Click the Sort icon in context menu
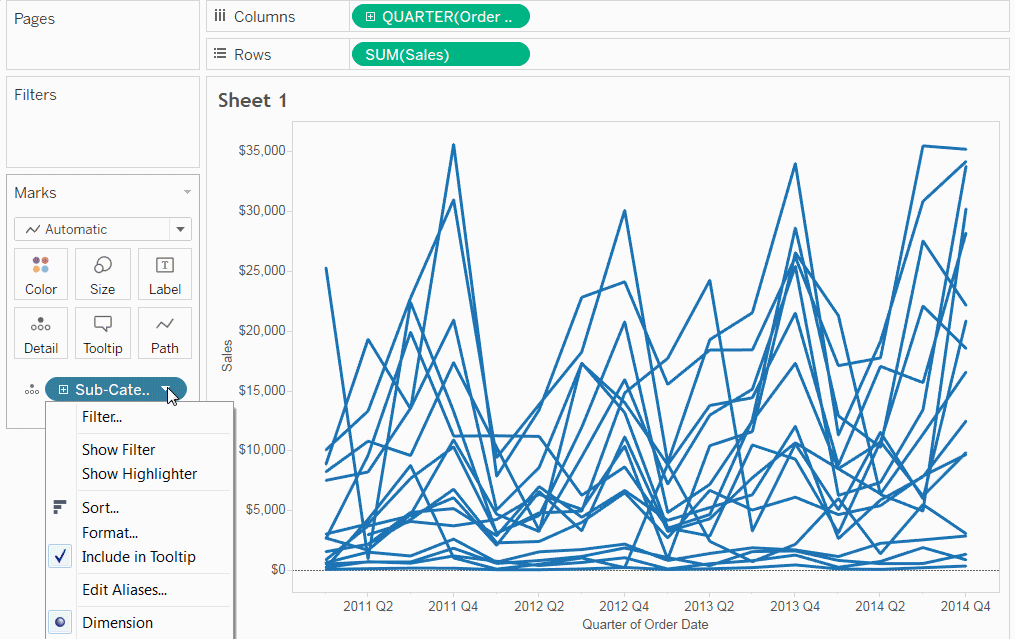 [x=60, y=507]
